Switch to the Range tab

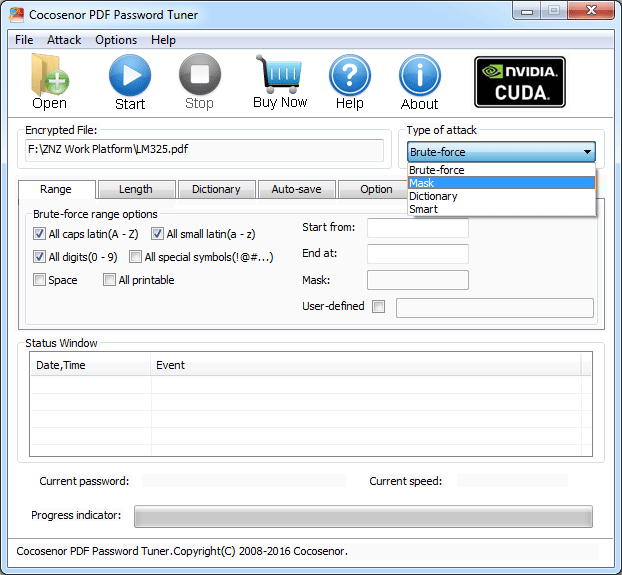(x=56, y=189)
